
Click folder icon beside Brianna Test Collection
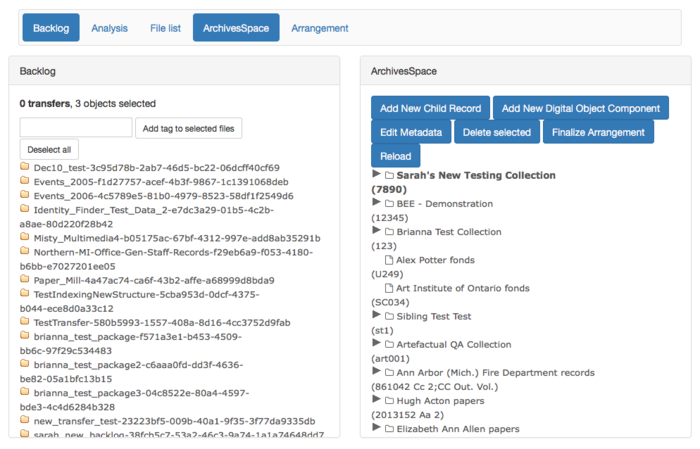tap(390, 232)
